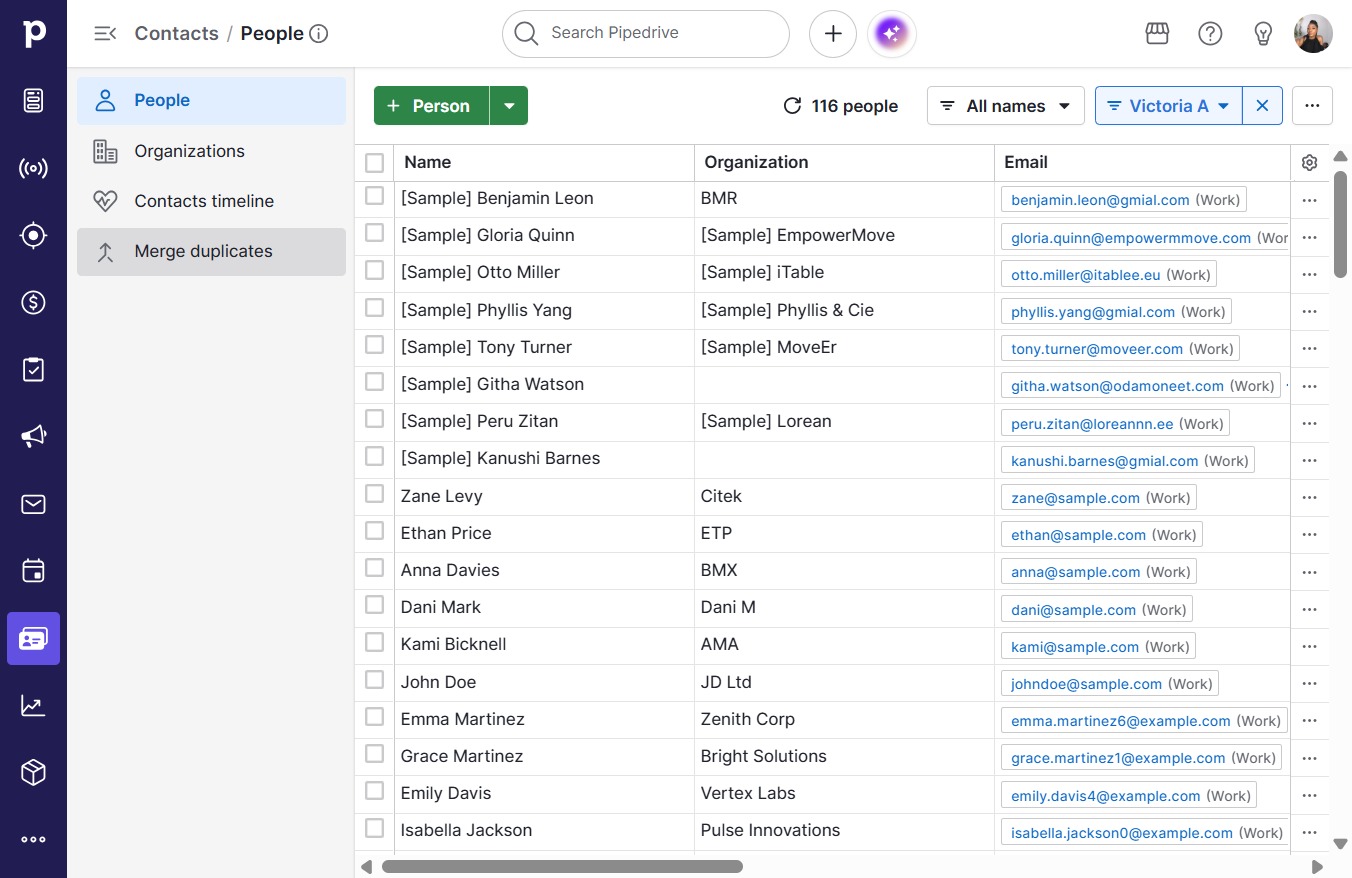Open the More ellipsis in left sidebar

click(33, 840)
